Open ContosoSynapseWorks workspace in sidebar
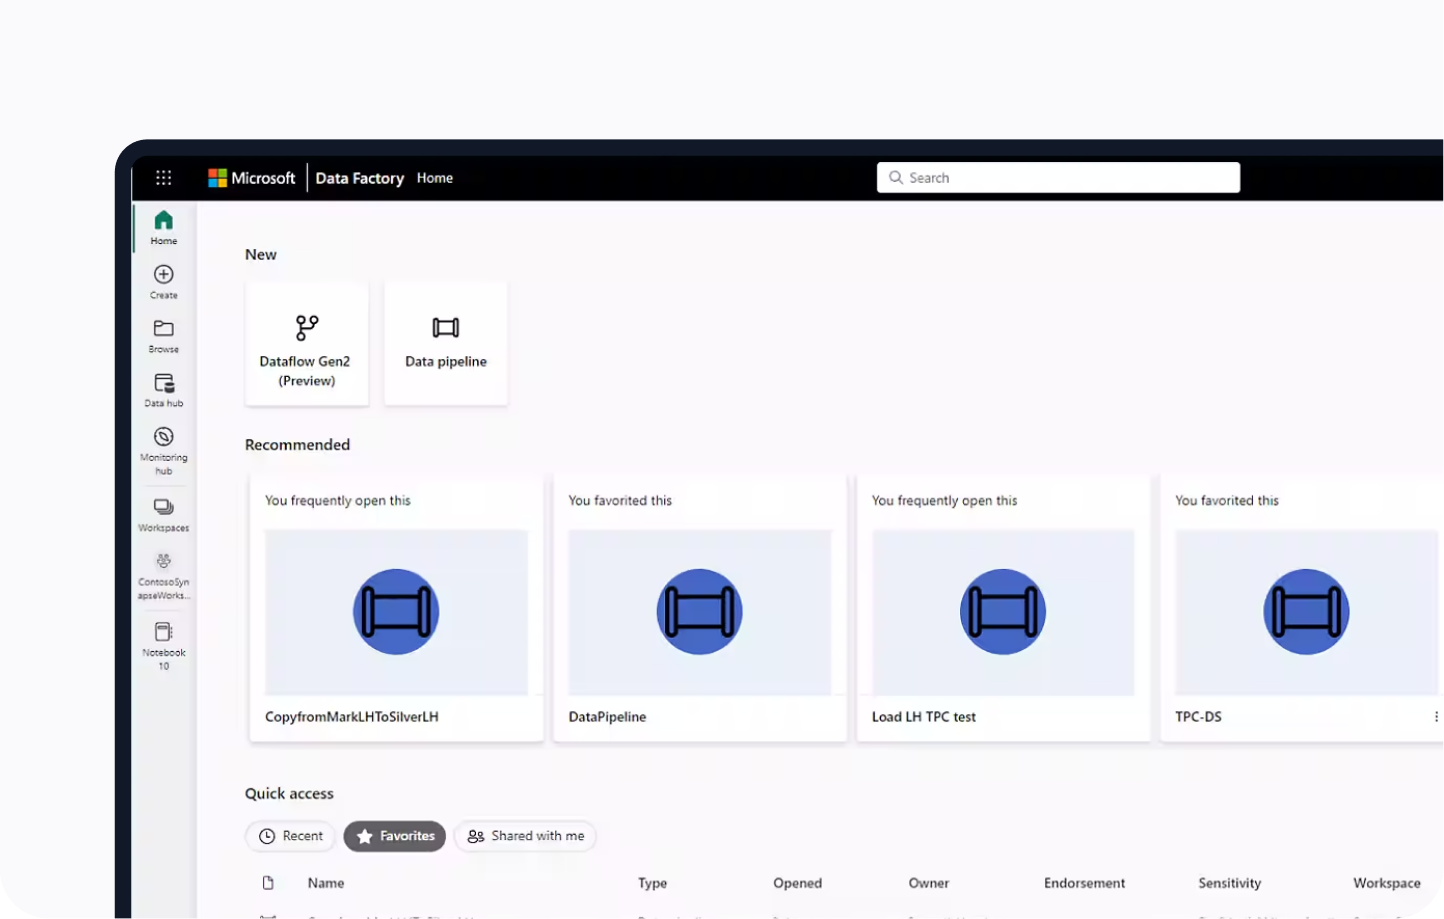 click(164, 575)
